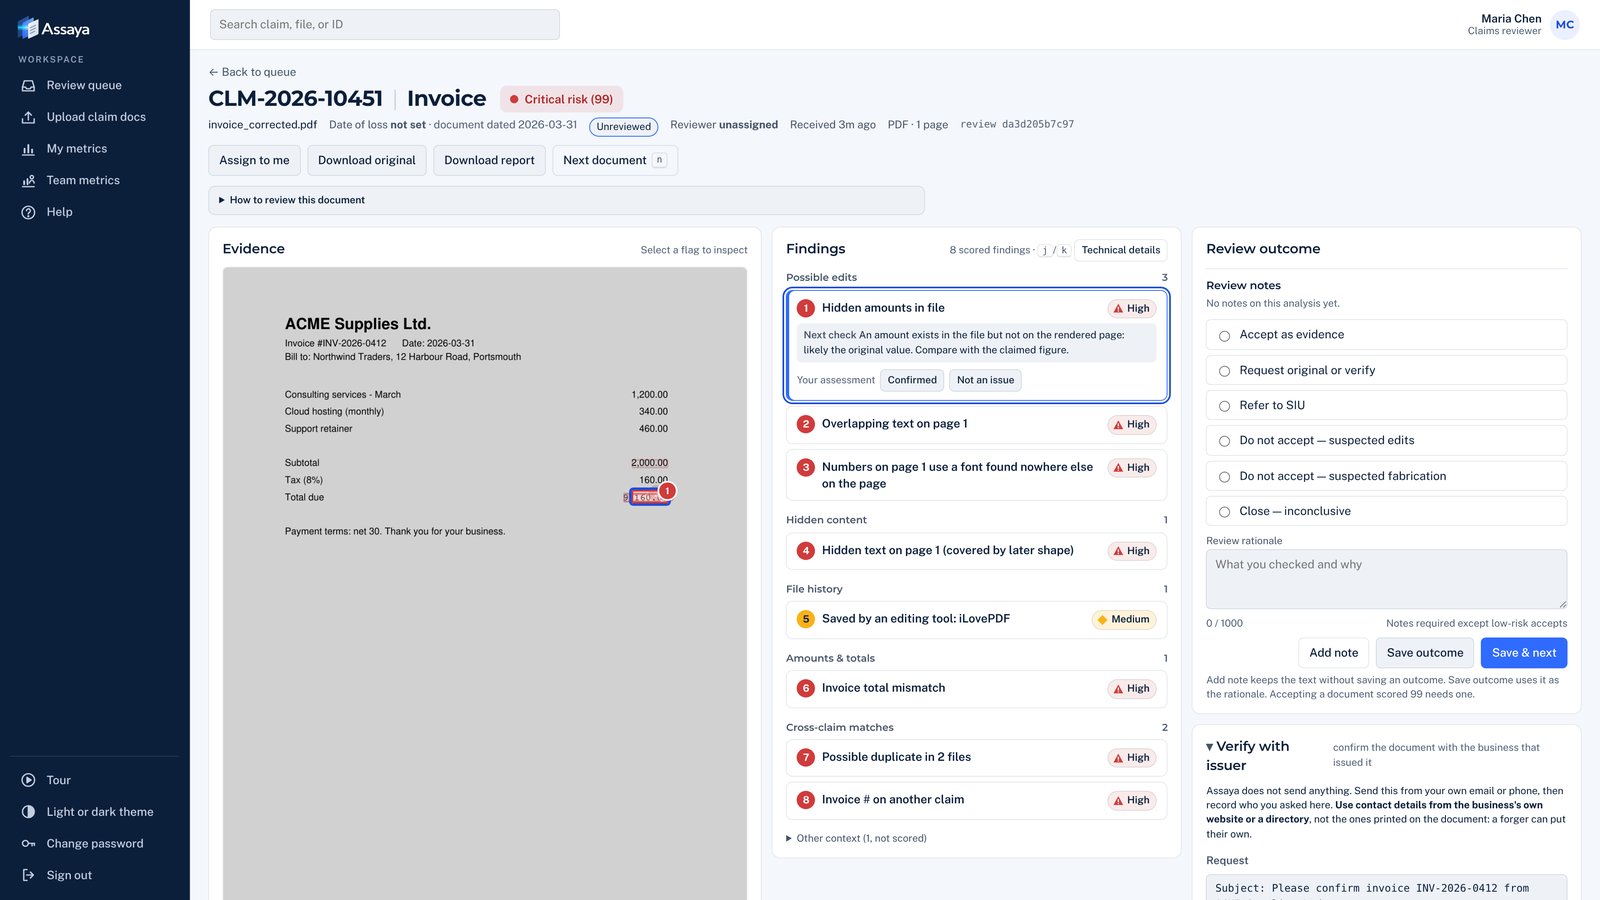Viewport: 1600px width, 900px height.
Task: Click the Assaya logo icon
Action: pyautogui.click(x=28, y=28)
